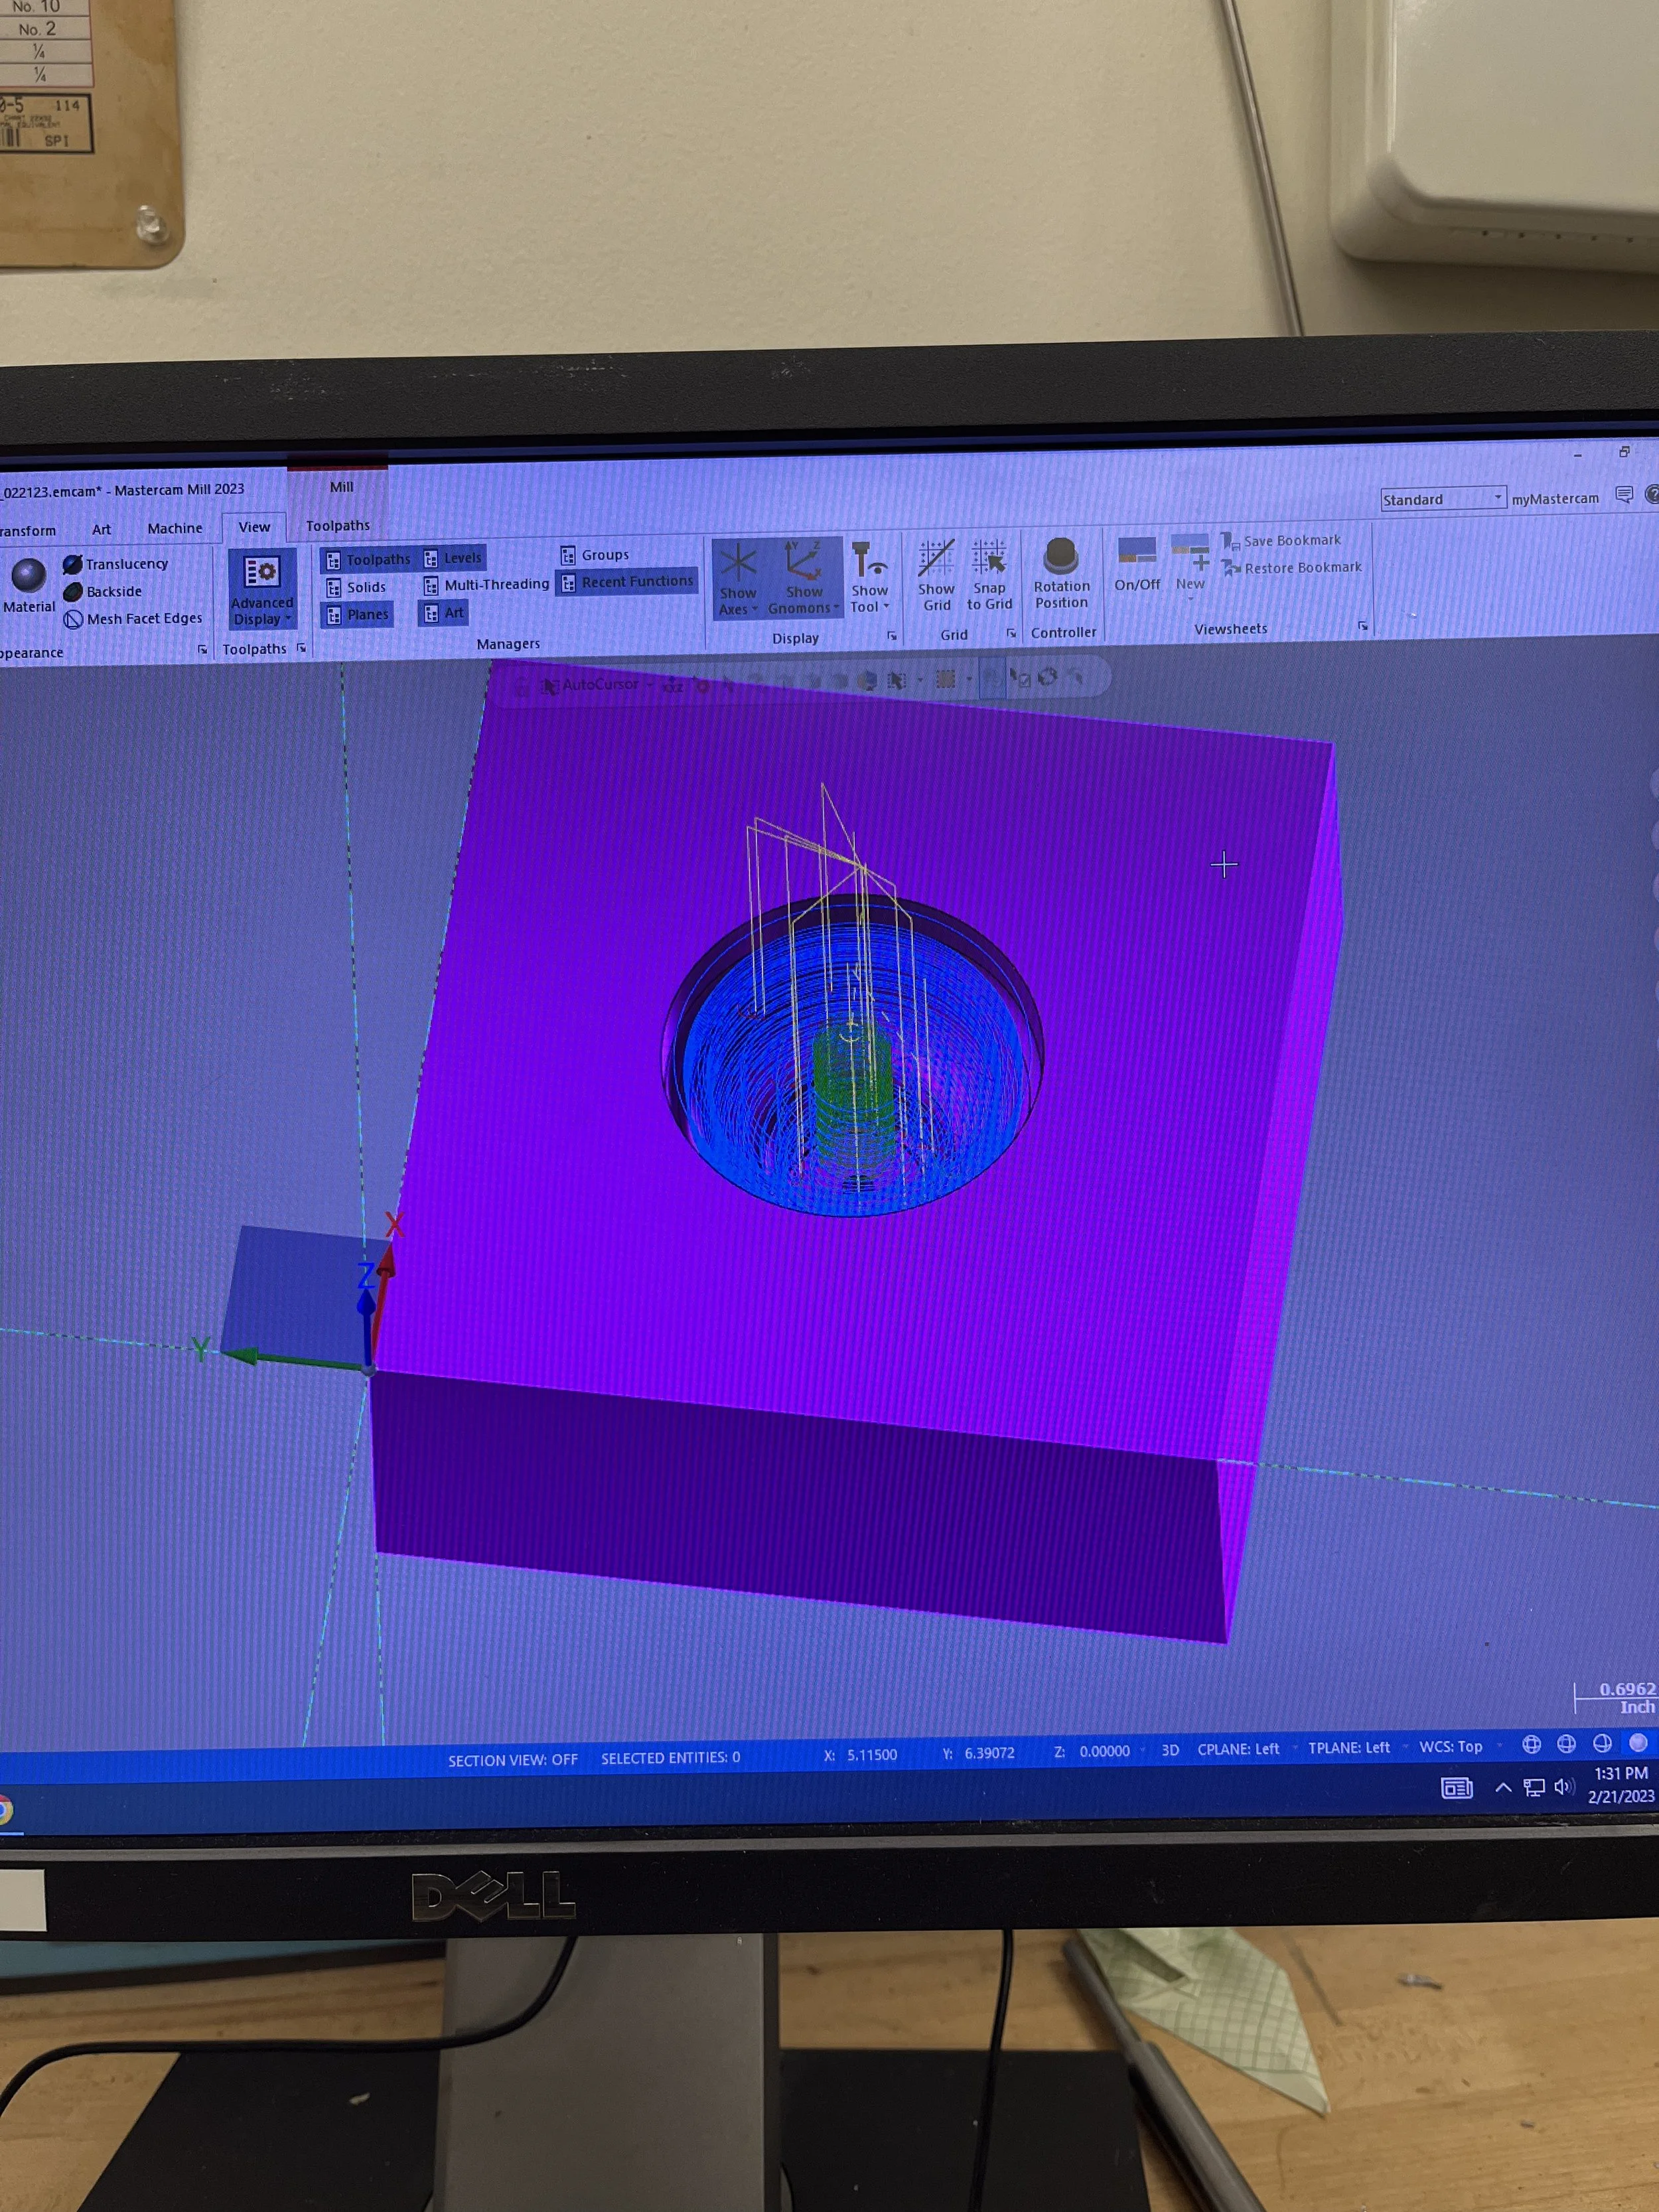Toggle the 3D mode in status bar
This screenshot has height=2212, width=1659.
click(1170, 1750)
